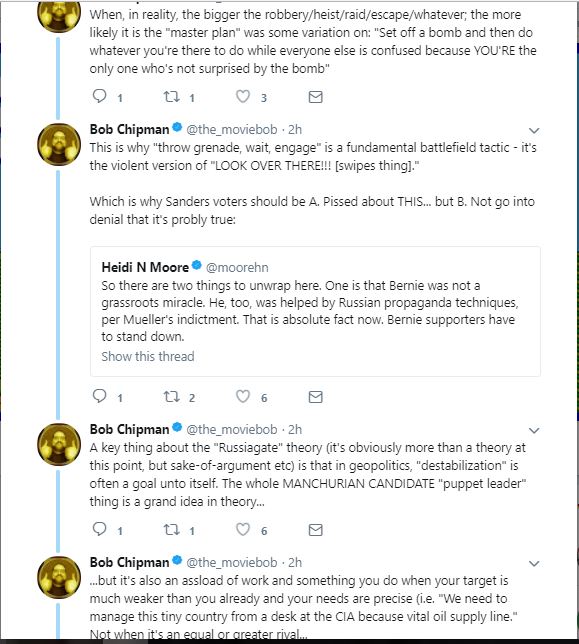Screen dimensions: 579x644
Task: Reply to the bomb master plan tweet
Action: 99,97
